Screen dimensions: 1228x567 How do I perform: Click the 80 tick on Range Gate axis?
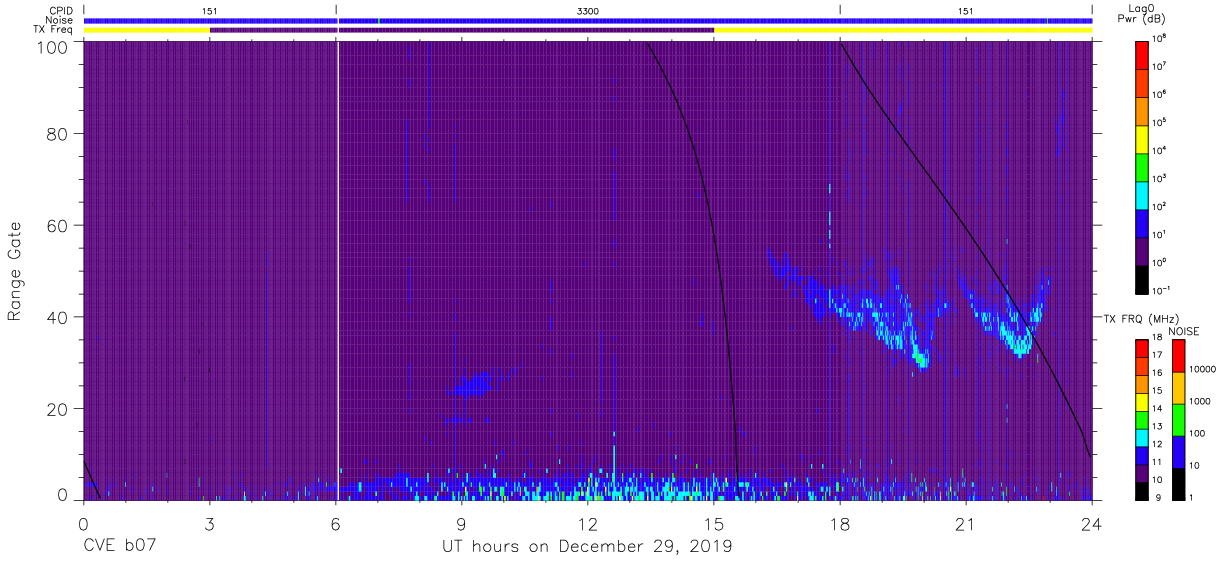(57, 133)
